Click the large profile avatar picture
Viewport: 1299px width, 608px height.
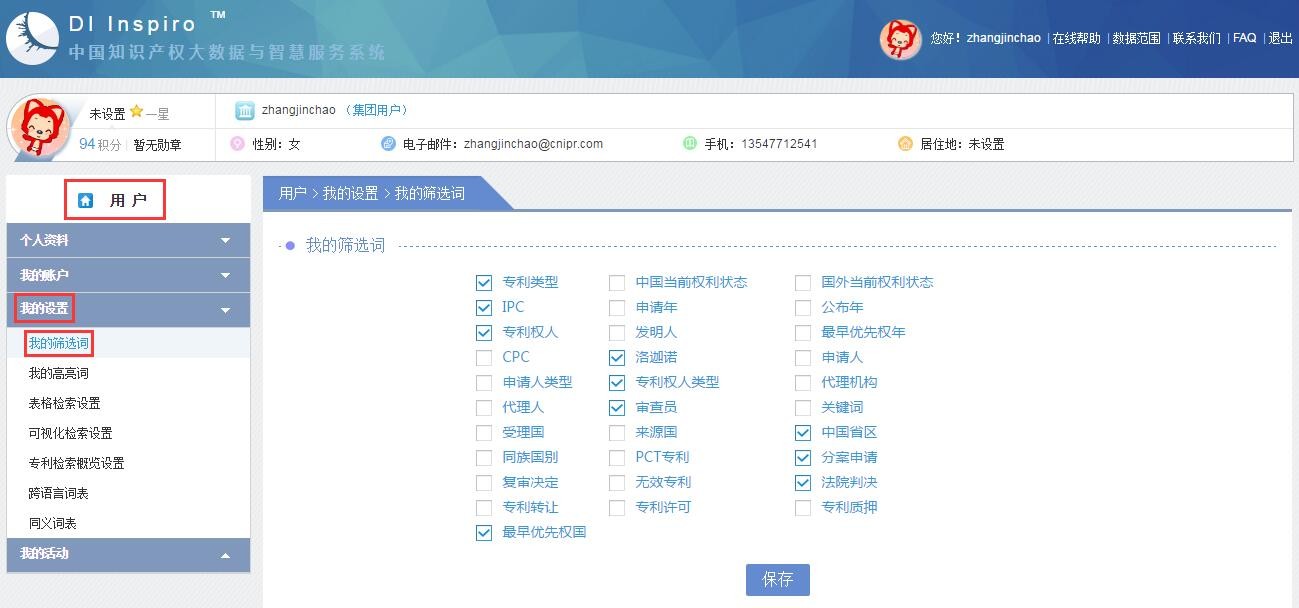[x=40, y=128]
